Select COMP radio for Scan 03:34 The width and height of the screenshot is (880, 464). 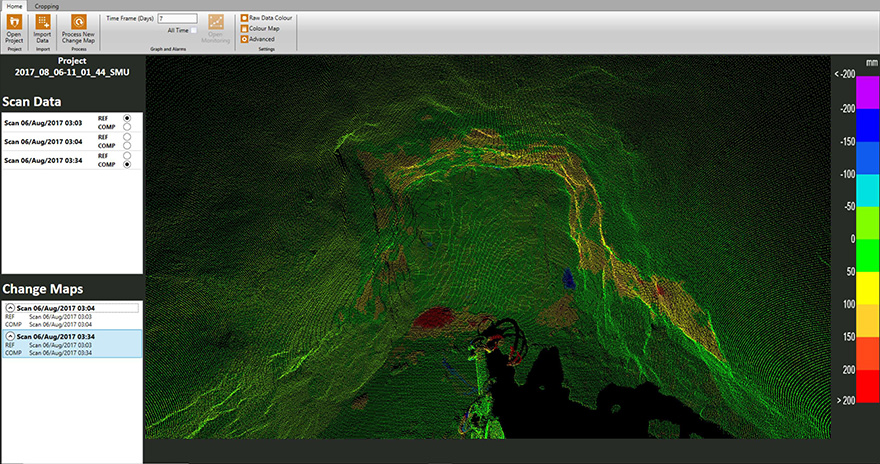127,164
